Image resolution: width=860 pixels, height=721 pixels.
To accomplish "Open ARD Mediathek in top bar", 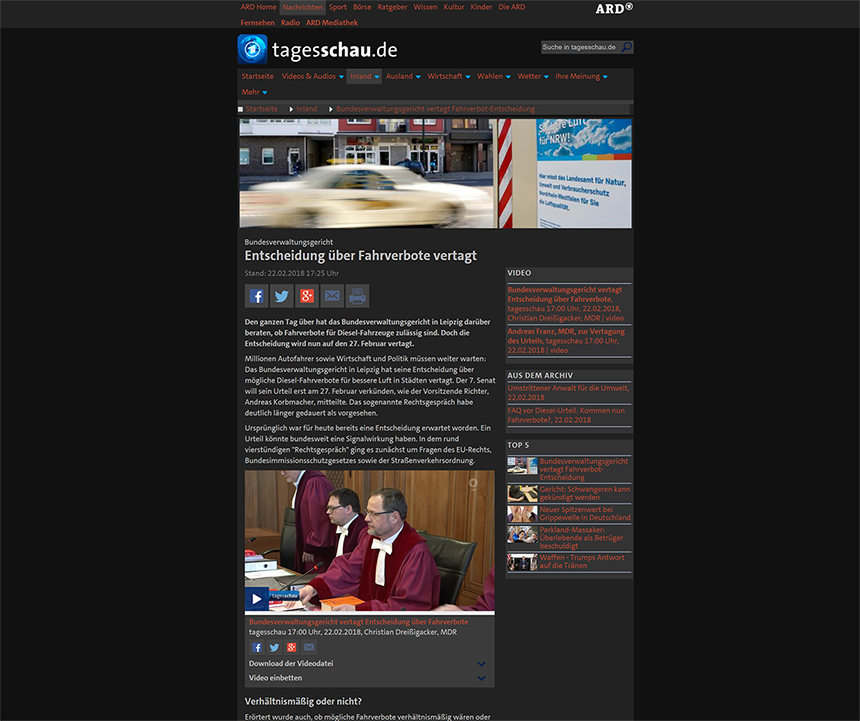I will pyautogui.click(x=332, y=22).
